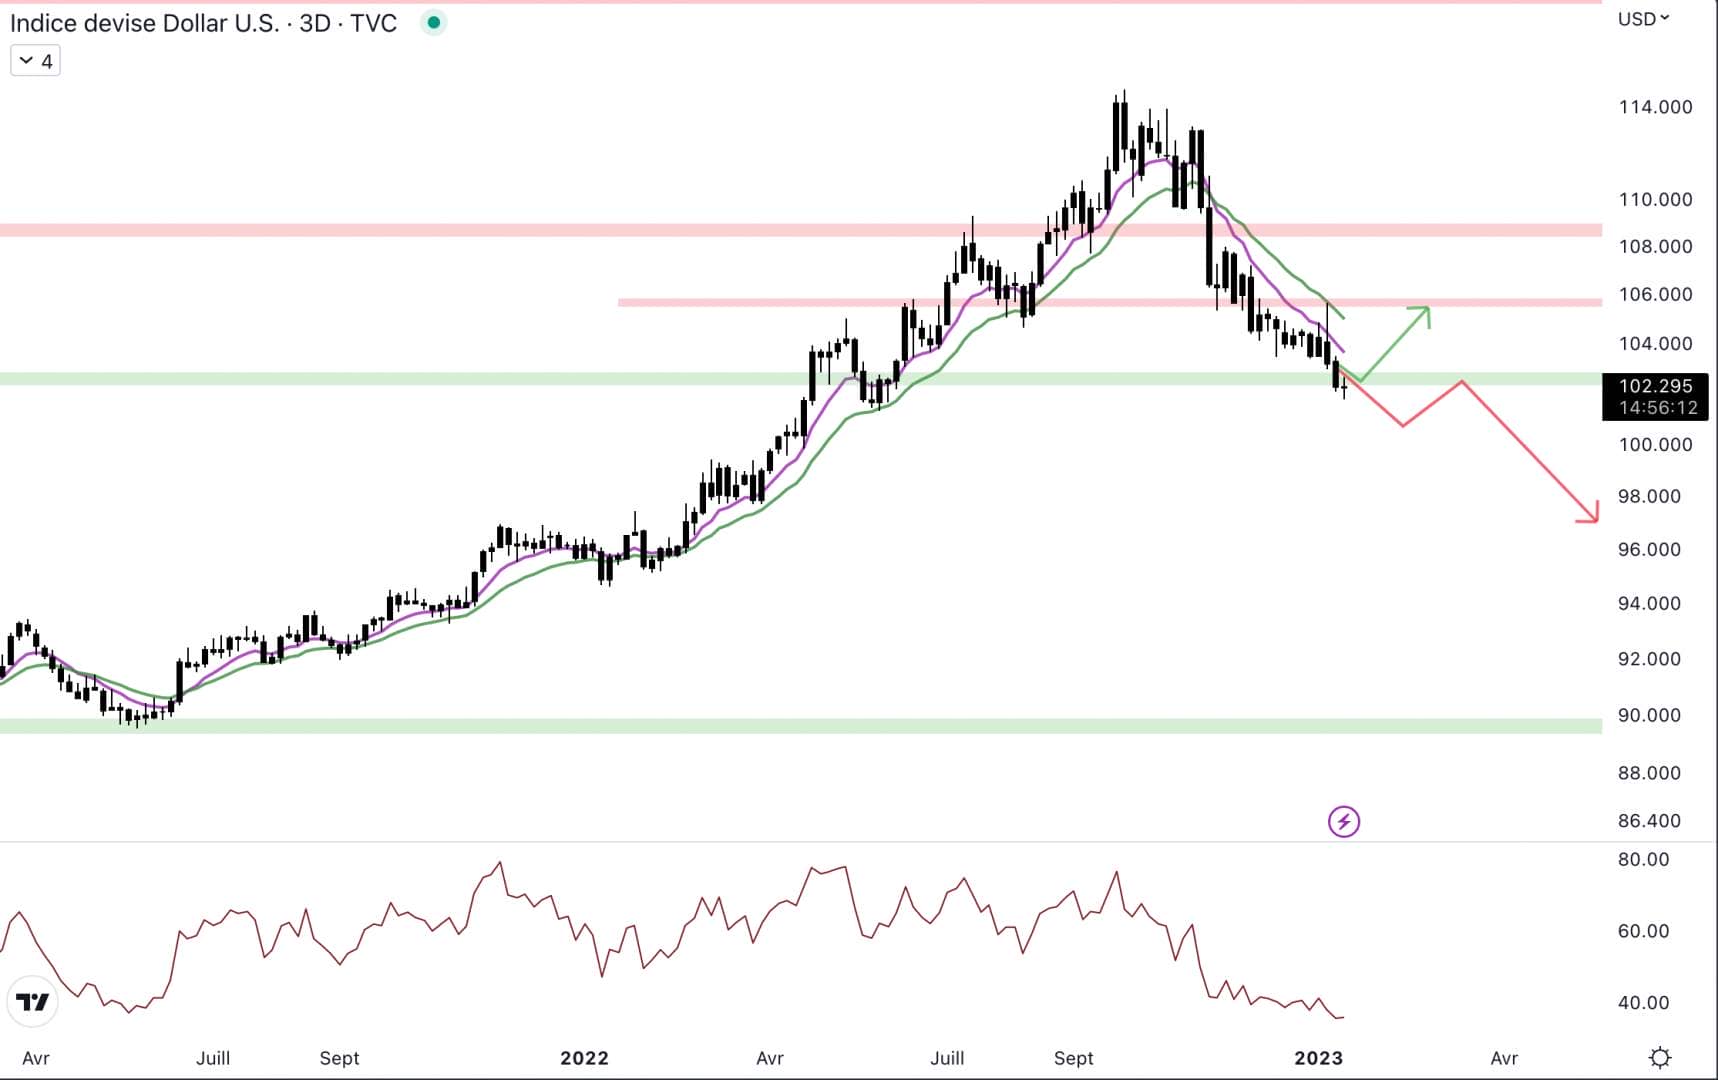Image resolution: width=1718 pixels, height=1080 pixels.
Task: Open the USD currency dropdown
Action: click(x=1643, y=18)
